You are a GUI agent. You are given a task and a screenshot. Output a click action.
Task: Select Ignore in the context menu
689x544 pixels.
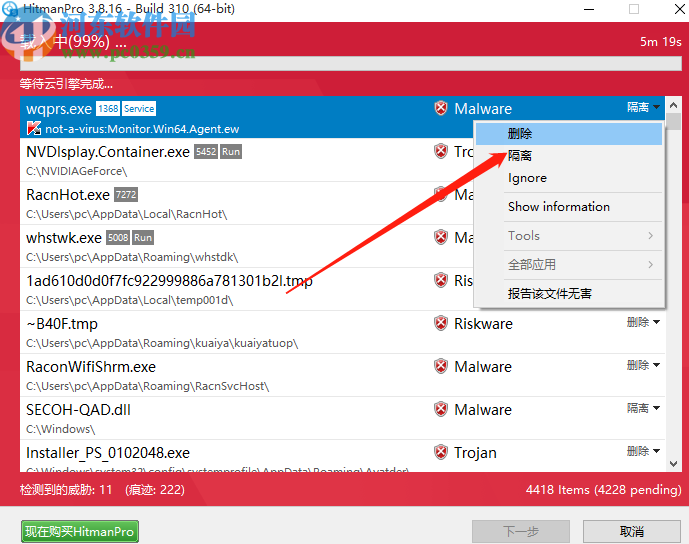click(x=569, y=178)
